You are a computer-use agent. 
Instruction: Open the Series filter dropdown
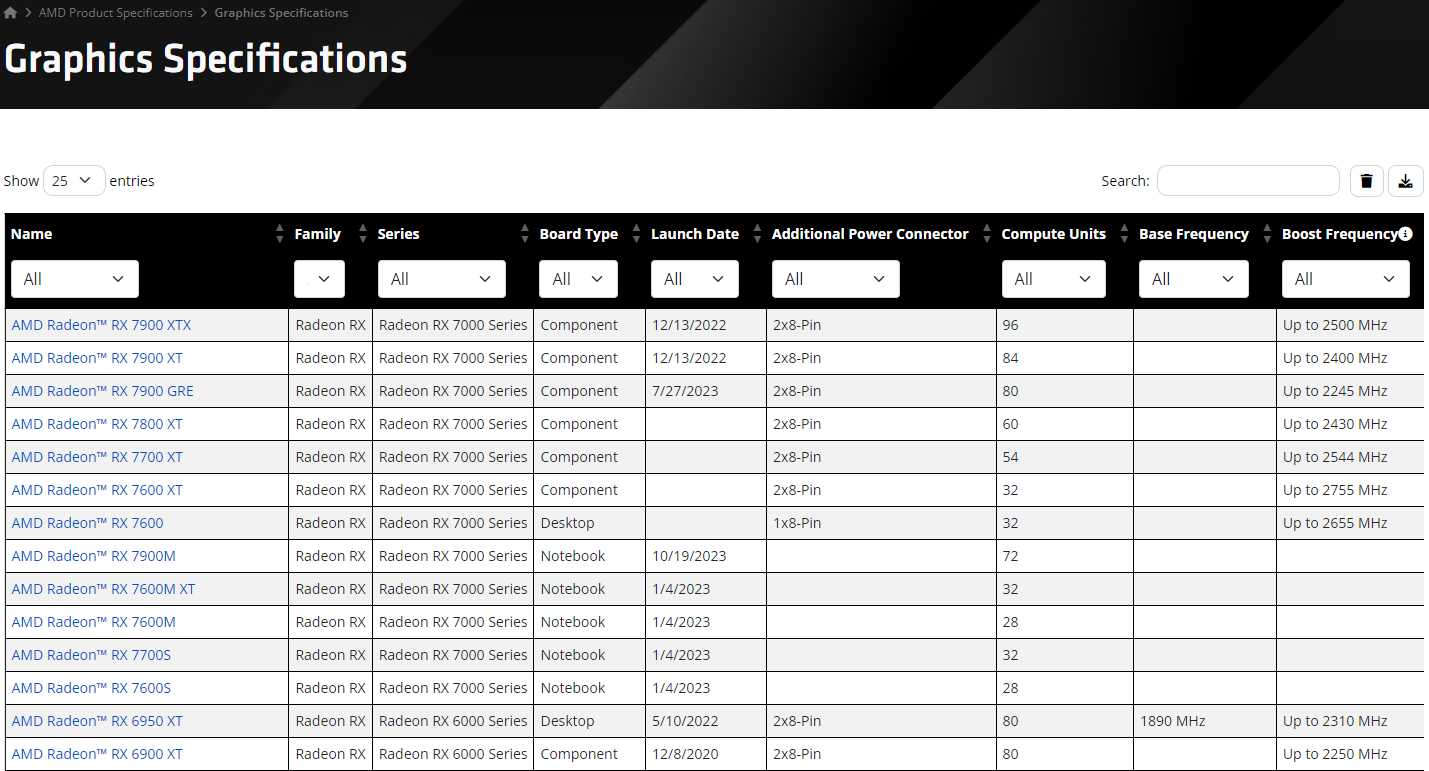[442, 279]
